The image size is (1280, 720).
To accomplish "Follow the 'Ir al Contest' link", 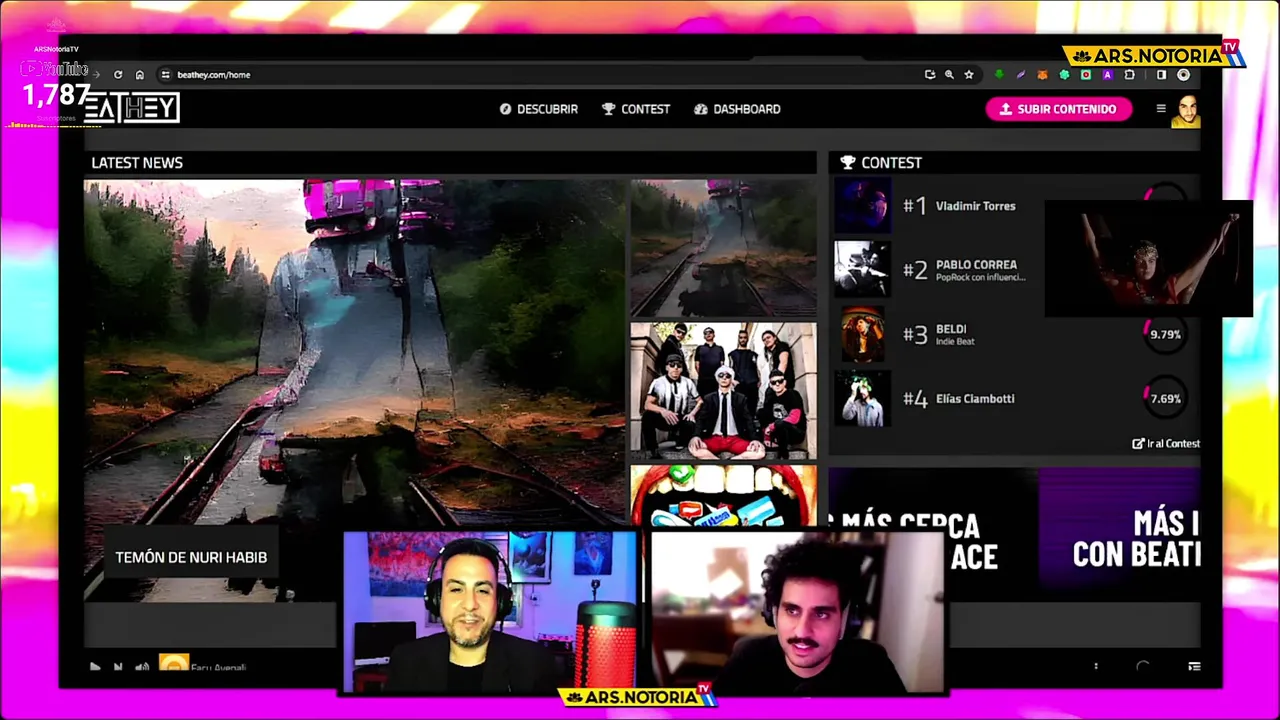I will coord(1166,443).
